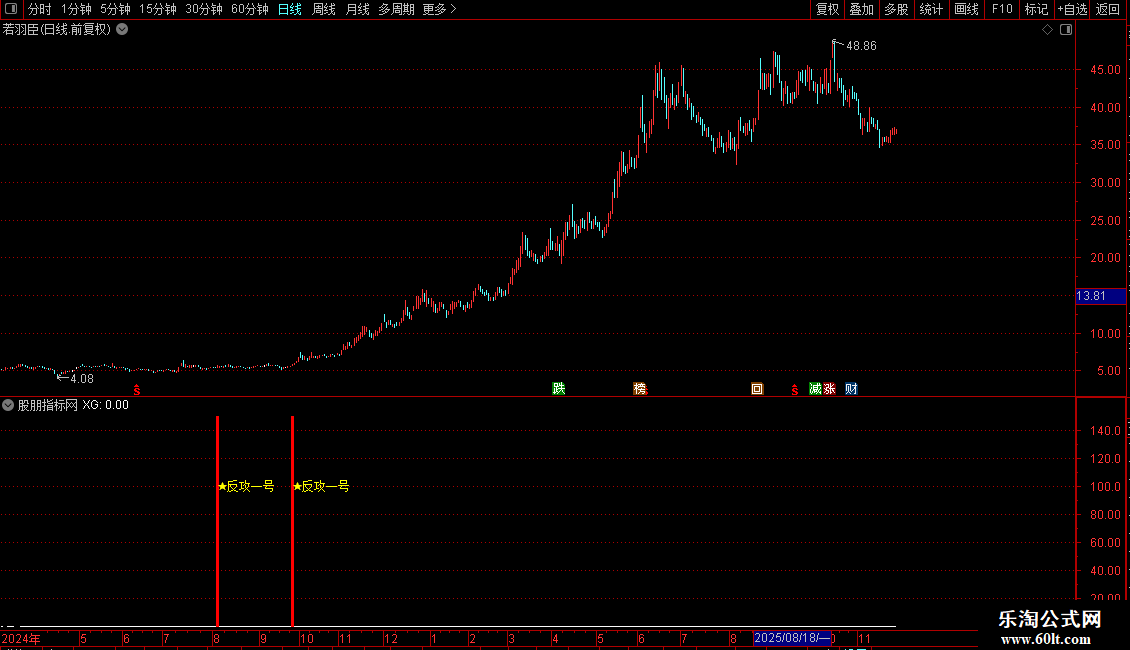
Task: Click month 12 on the time axis
Action: click(x=391, y=638)
